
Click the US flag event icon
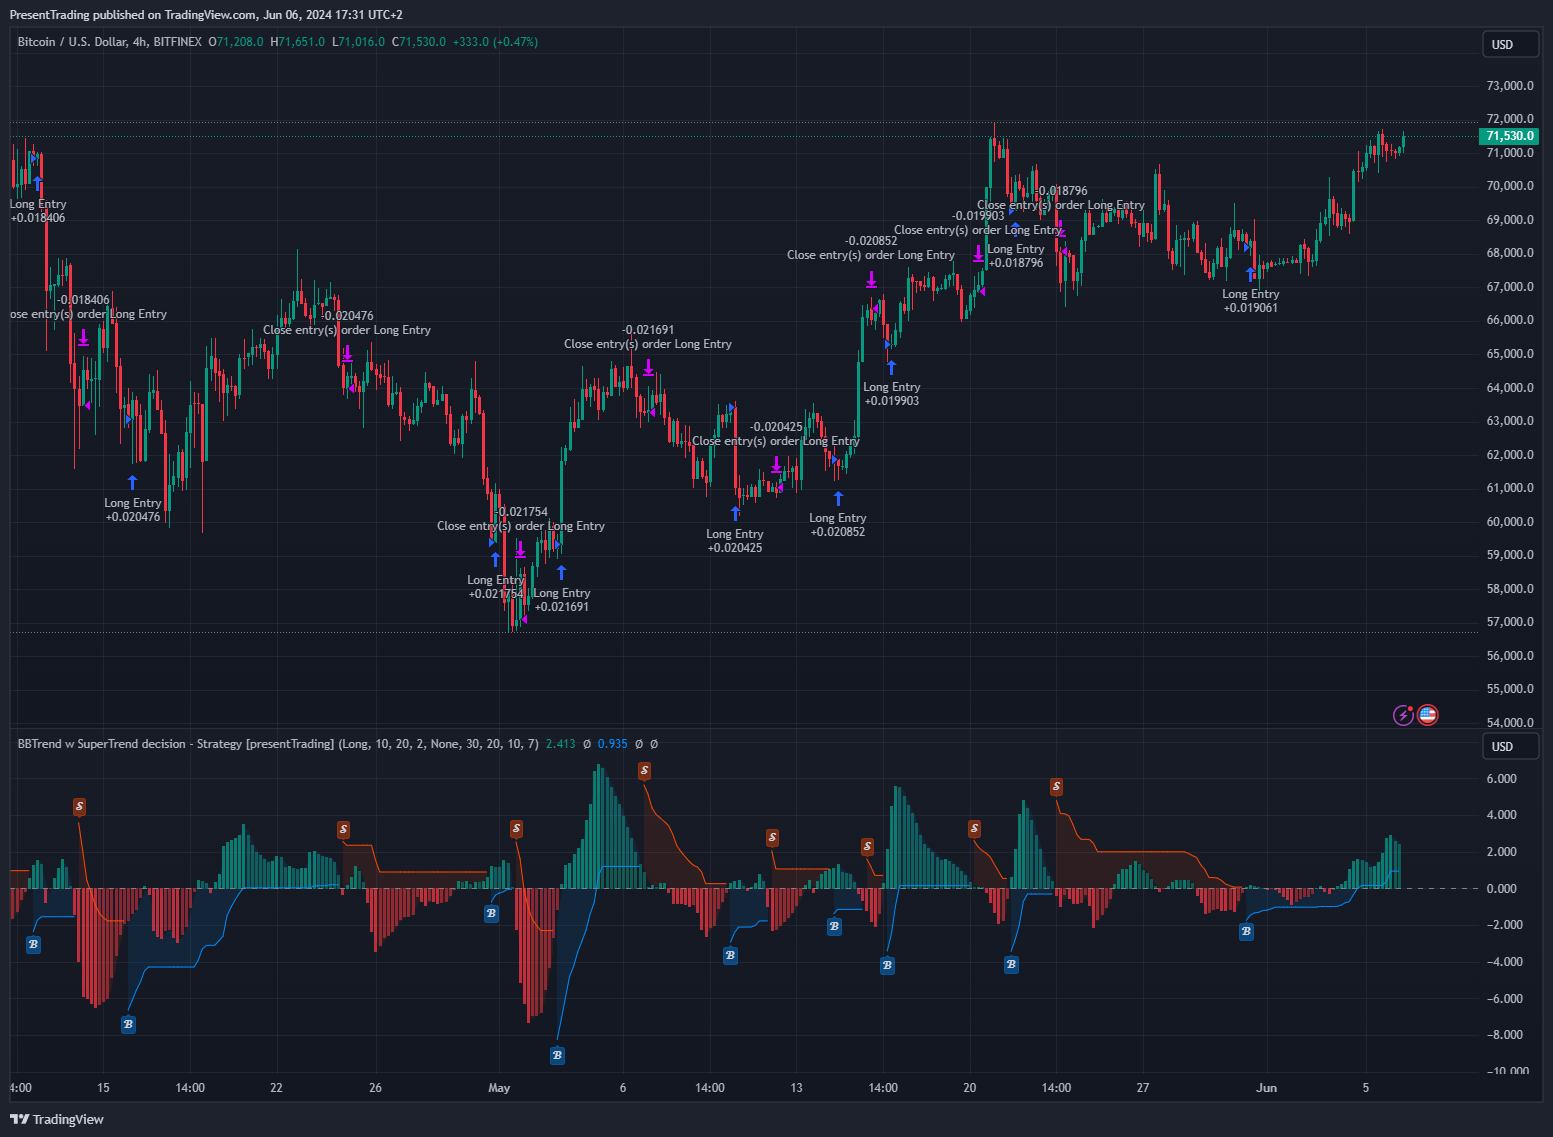point(1427,715)
